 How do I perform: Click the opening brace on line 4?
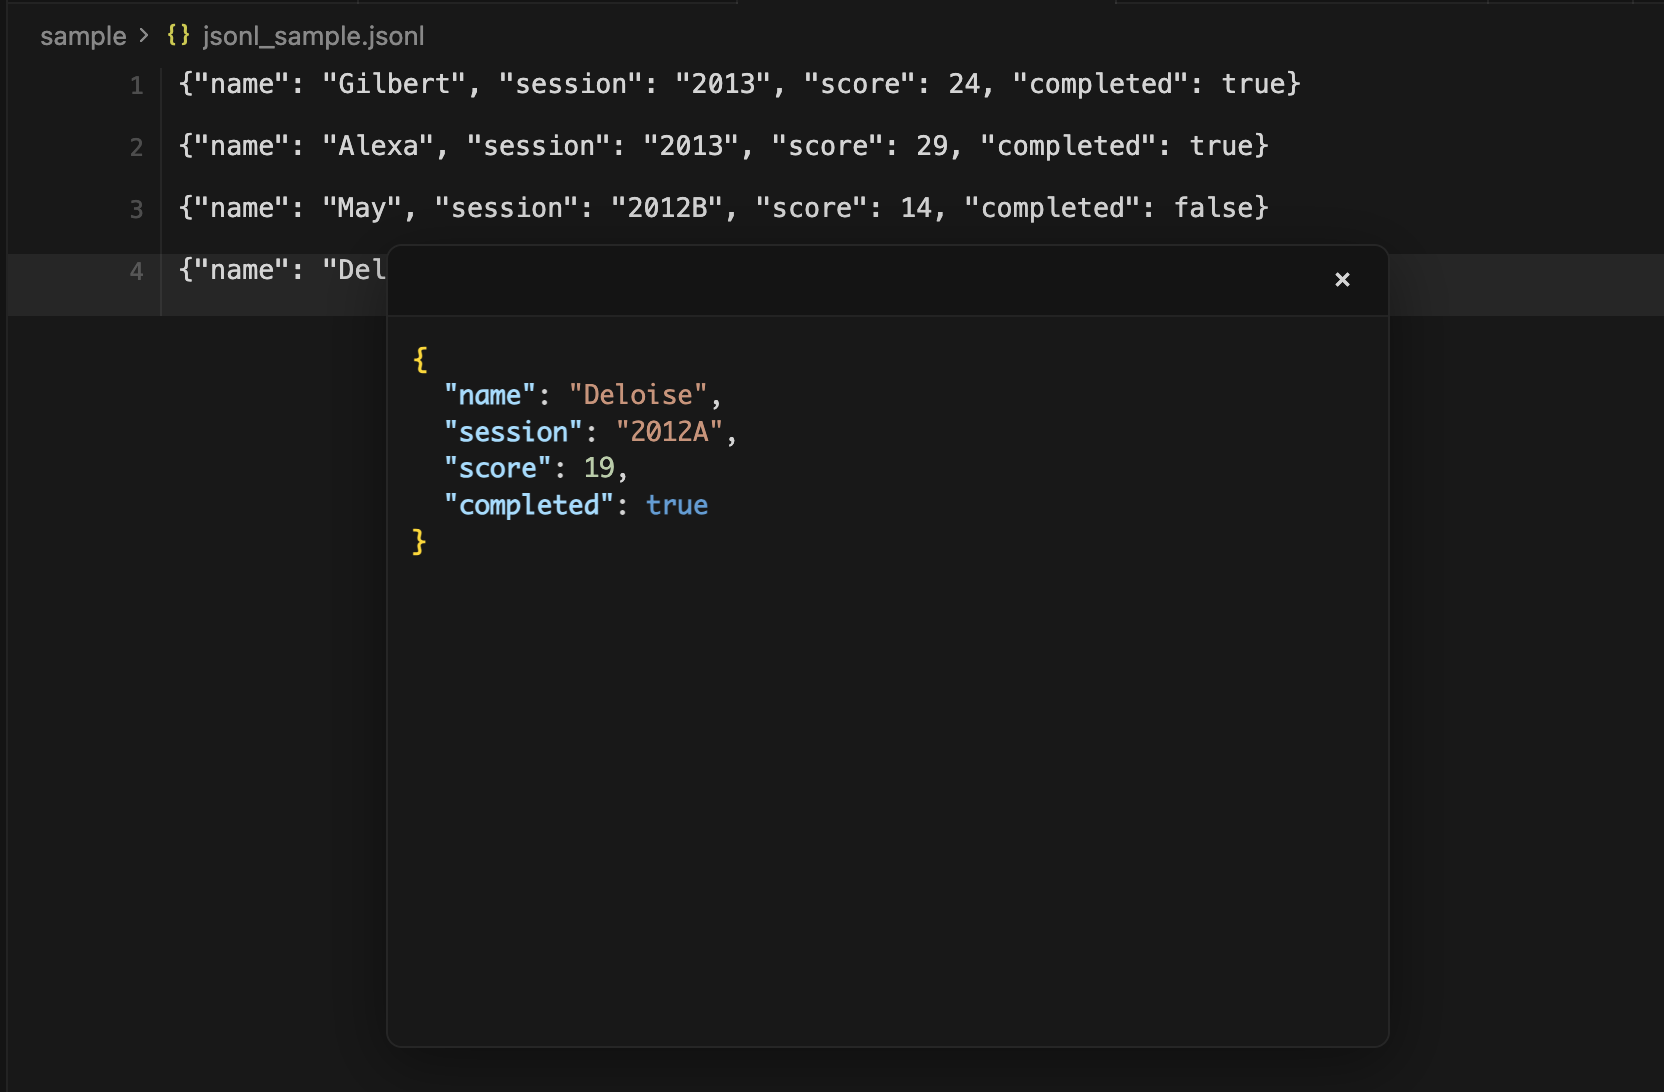click(186, 269)
